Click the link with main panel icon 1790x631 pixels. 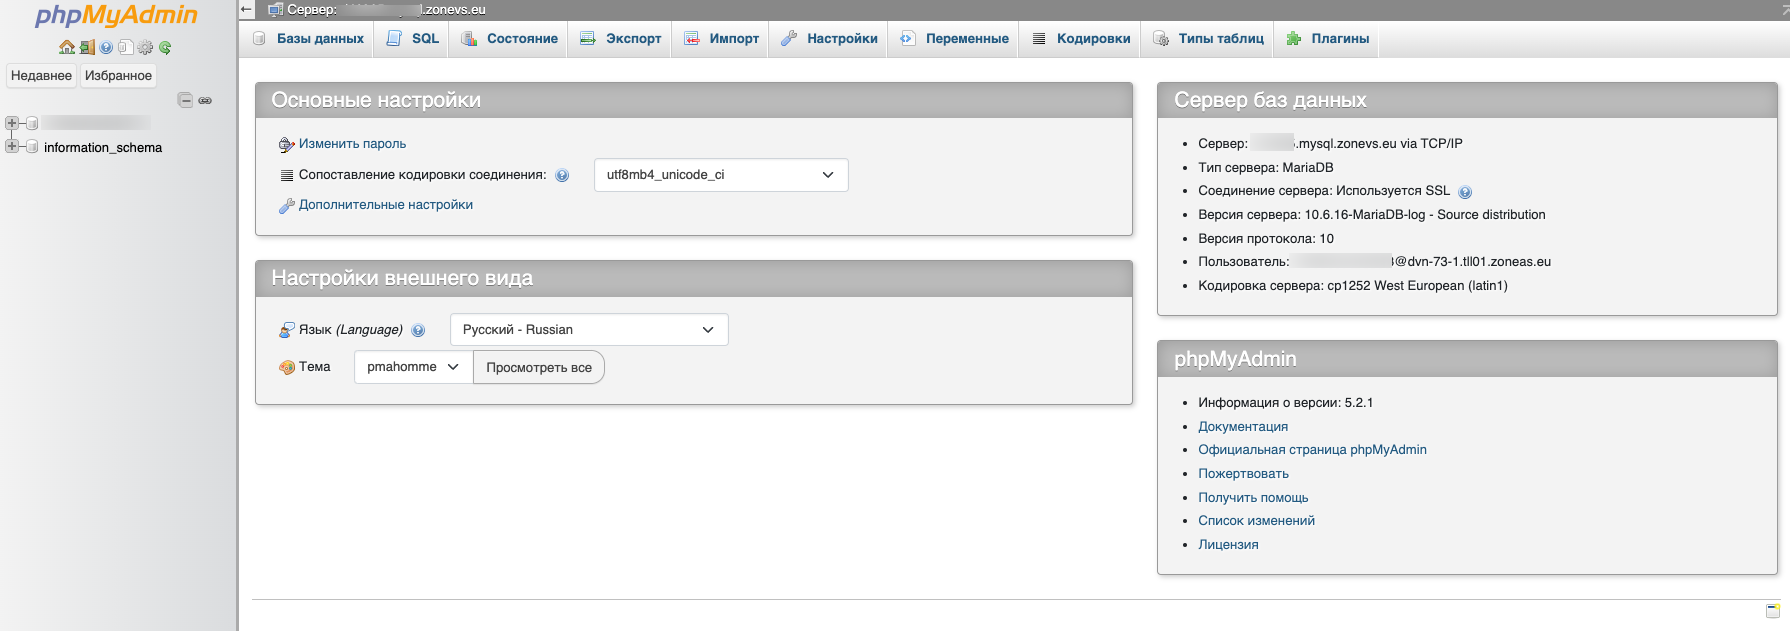pos(205,100)
